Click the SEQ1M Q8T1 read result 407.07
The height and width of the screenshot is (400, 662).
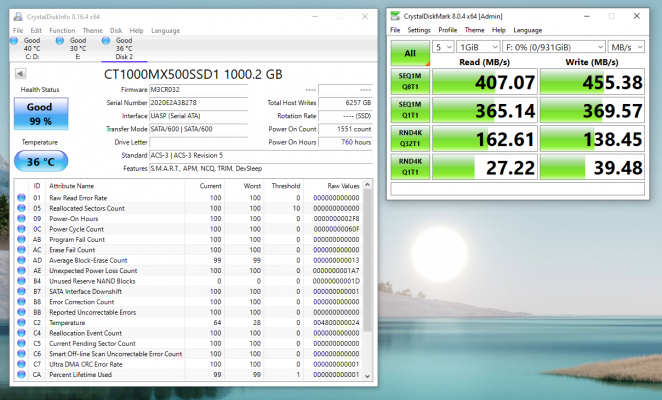[485, 82]
